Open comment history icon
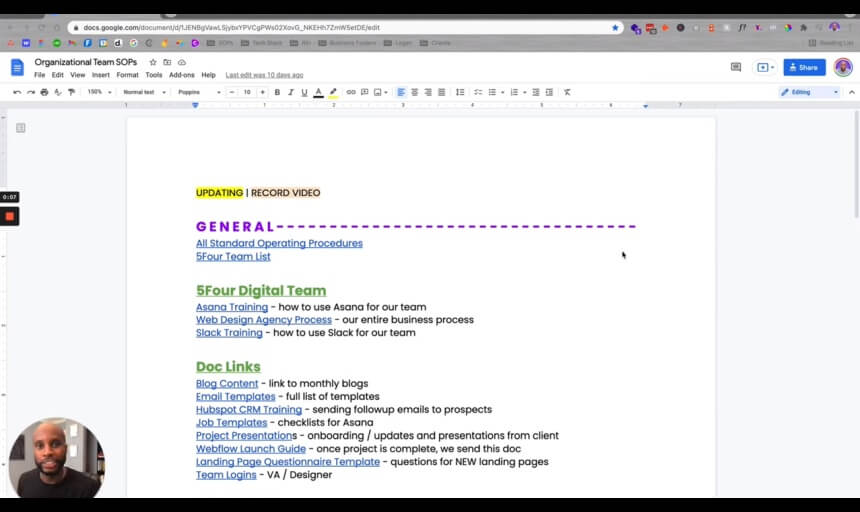This screenshot has width=860, height=512. click(736, 67)
